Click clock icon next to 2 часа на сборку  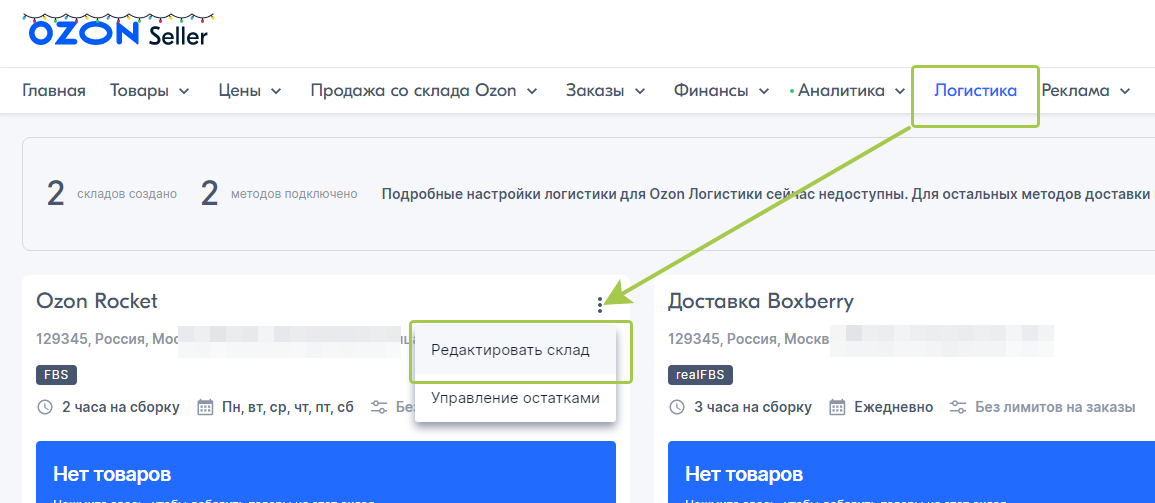45,407
